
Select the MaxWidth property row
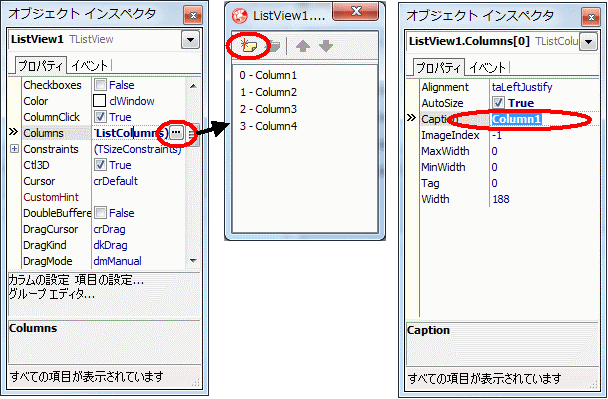point(509,151)
